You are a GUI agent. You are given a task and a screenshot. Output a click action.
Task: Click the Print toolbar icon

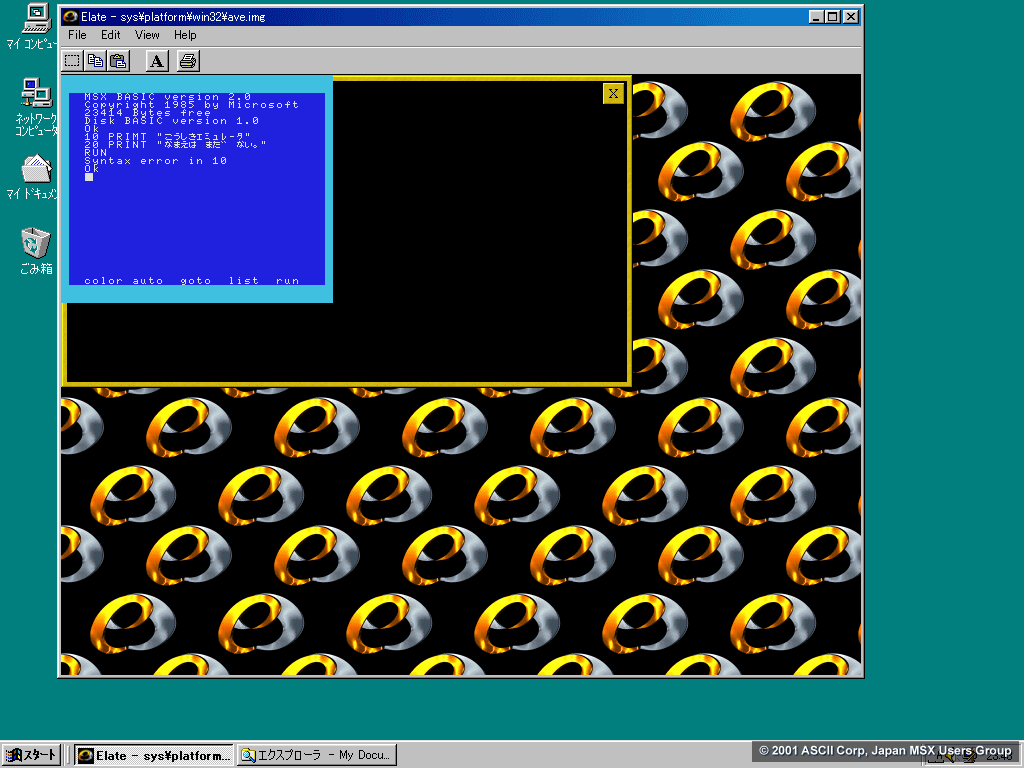[x=188, y=61]
